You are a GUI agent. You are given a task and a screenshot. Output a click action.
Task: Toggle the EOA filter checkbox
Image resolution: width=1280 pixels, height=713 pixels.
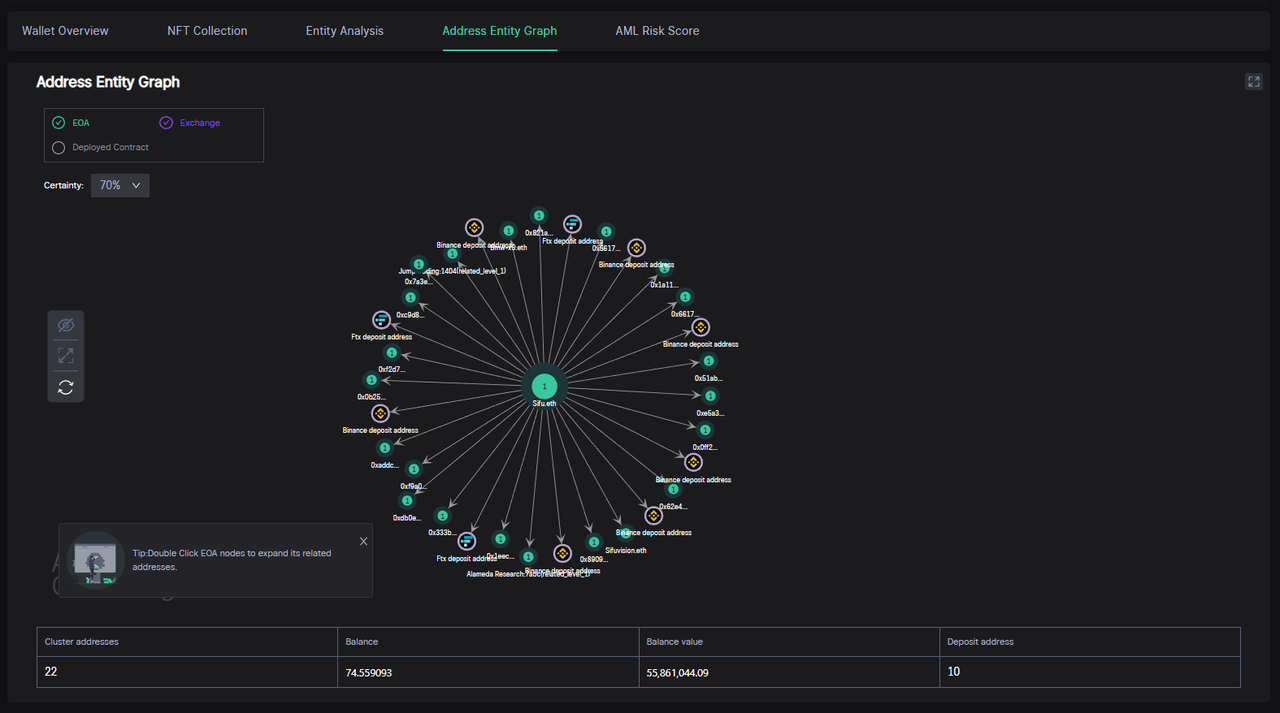[59, 123]
